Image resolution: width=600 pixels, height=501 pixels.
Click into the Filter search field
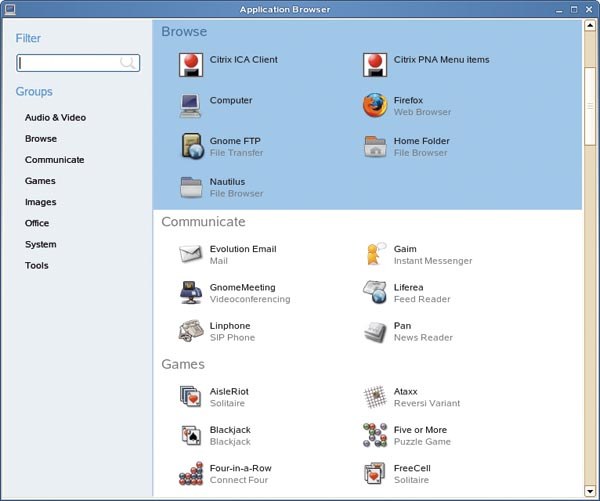point(78,63)
